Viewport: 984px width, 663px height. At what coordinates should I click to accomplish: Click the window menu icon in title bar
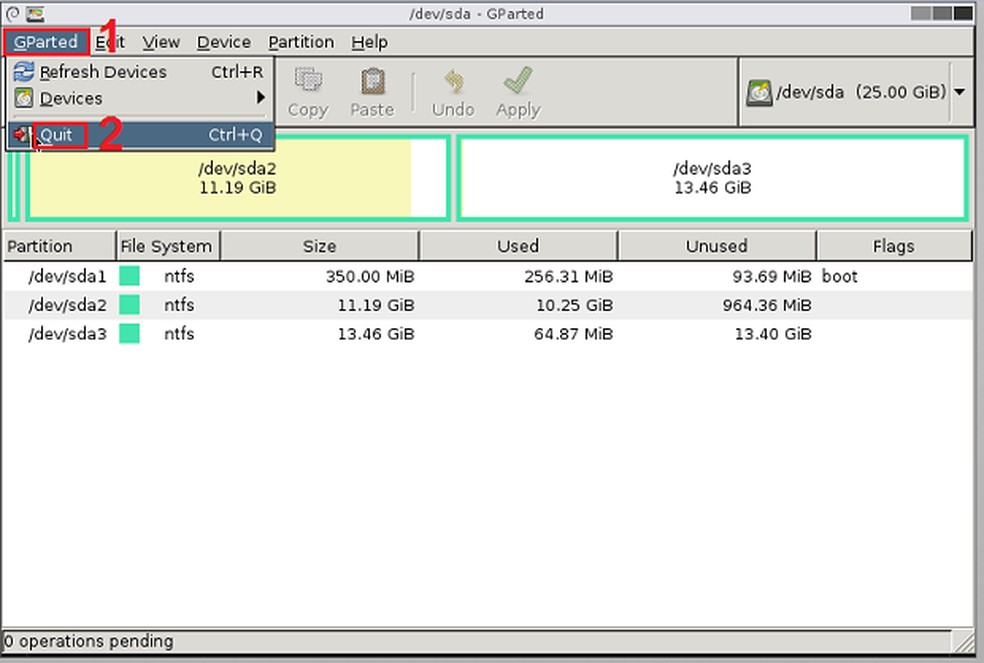(13, 13)
